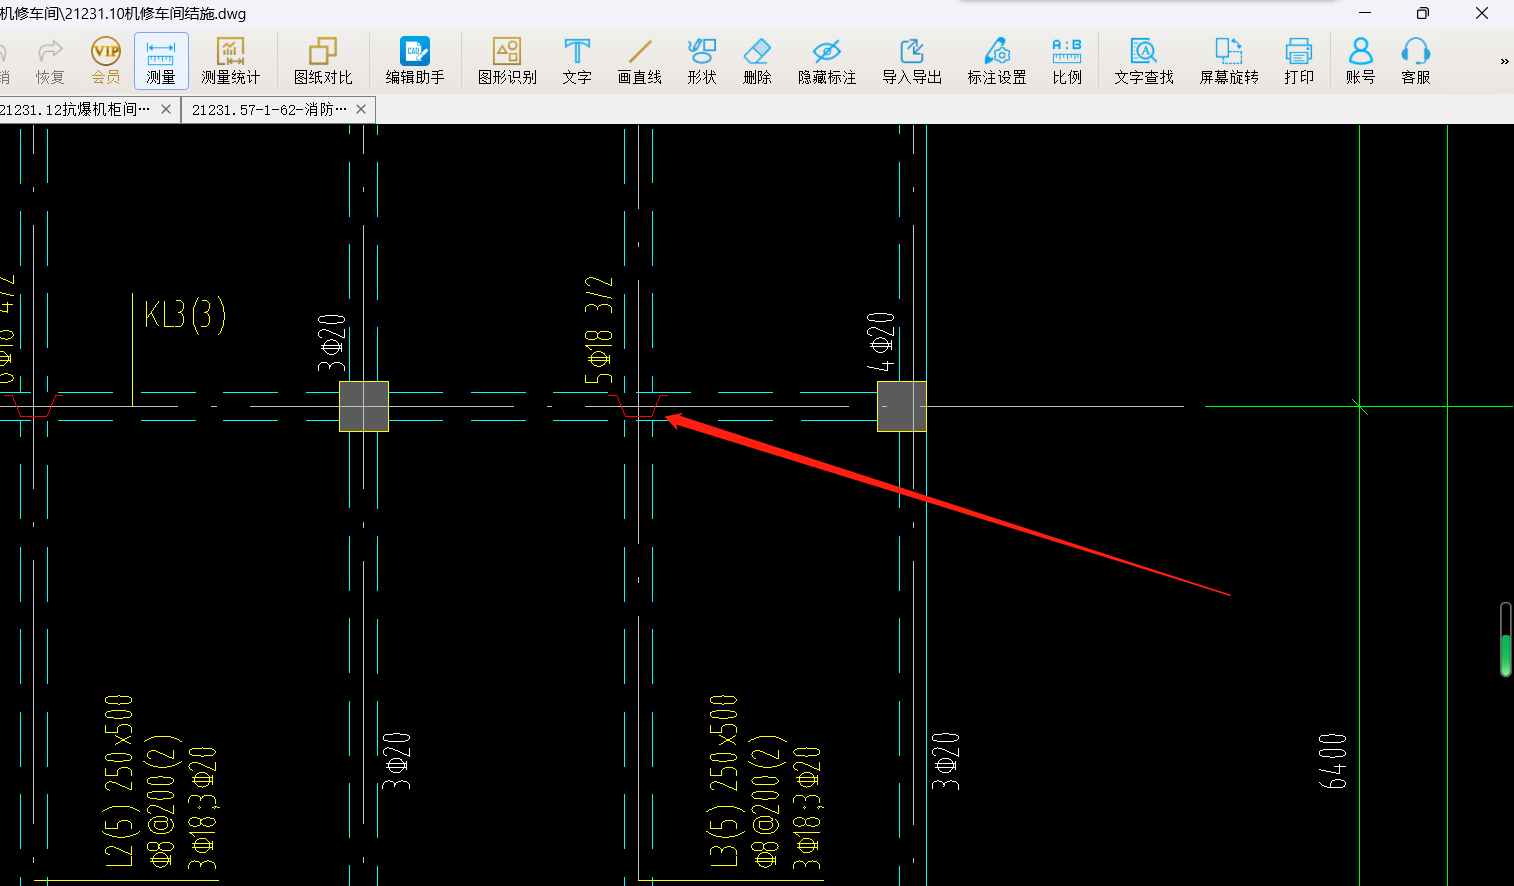Screen dimensions: 1514x886
Task: Expand the toolbar overflow chevron
Action: pos(1504,62)
